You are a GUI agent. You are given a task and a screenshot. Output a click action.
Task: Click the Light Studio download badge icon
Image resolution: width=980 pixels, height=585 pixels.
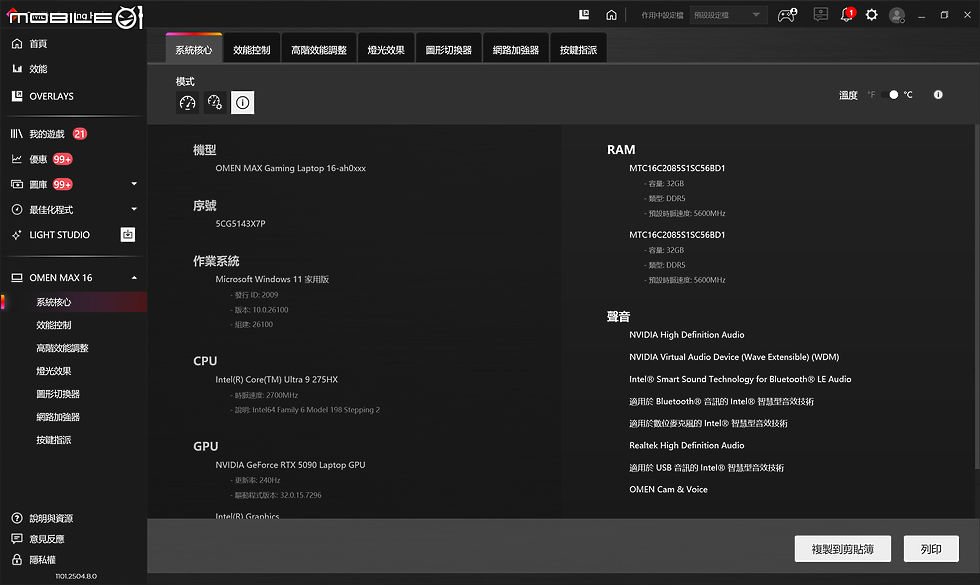[x=128, y=234]
